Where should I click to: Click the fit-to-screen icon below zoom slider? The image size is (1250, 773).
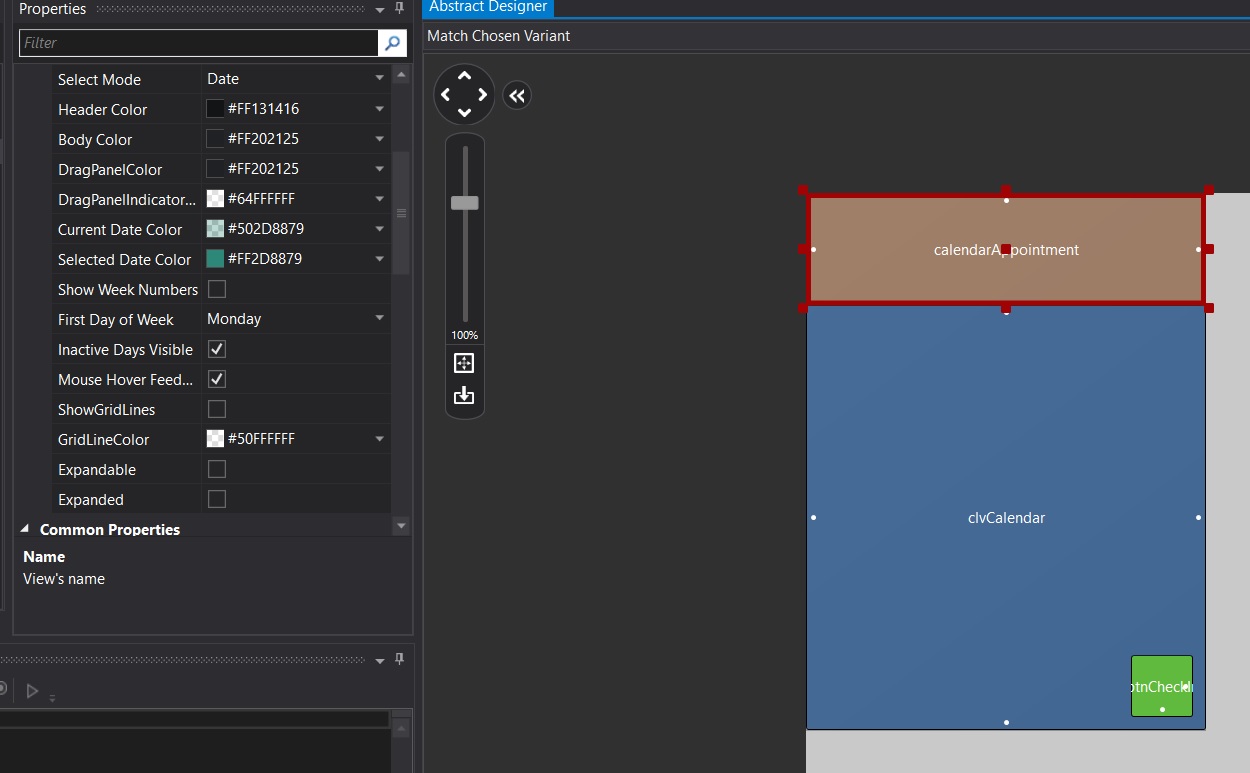click(464, 363)
